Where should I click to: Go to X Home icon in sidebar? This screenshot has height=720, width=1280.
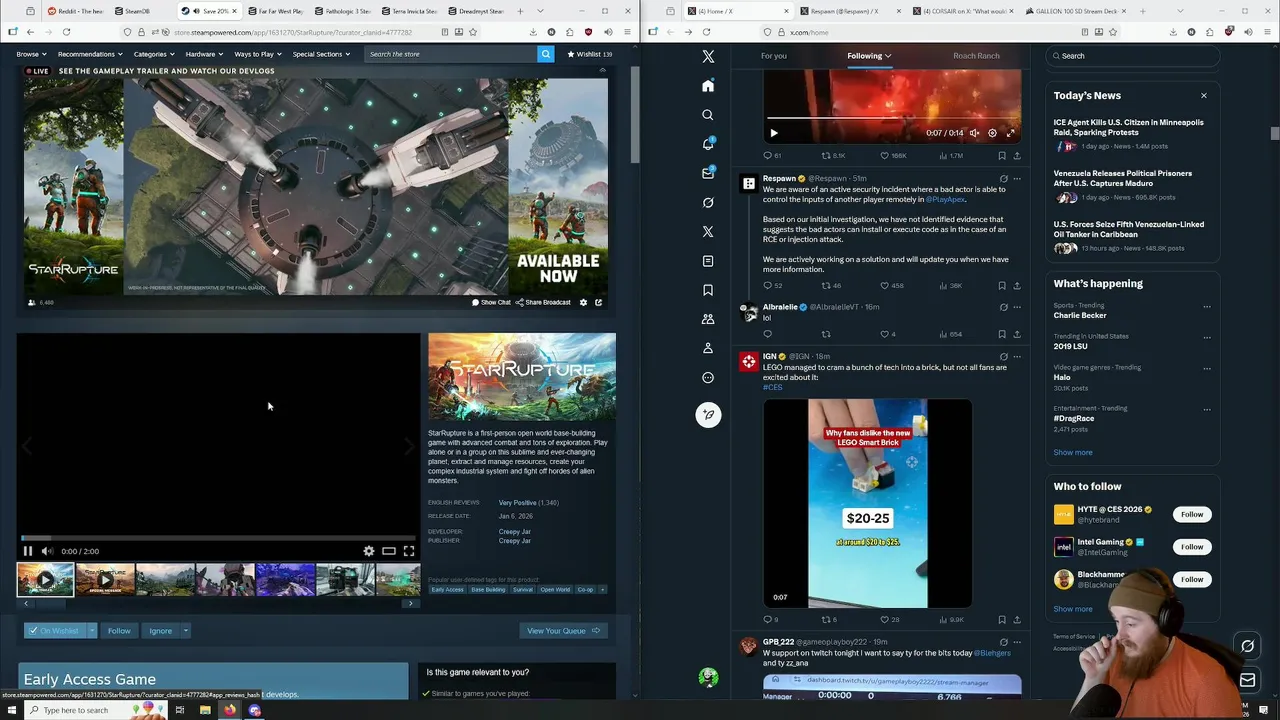708,86
